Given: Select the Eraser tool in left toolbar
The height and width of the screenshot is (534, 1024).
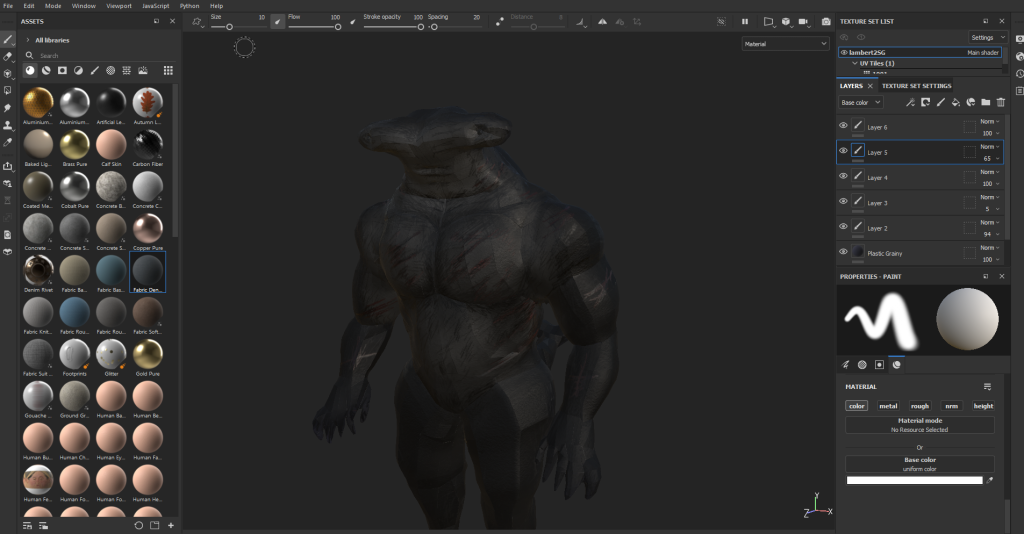Looking at the screenshot, I should tap(8, 57).
